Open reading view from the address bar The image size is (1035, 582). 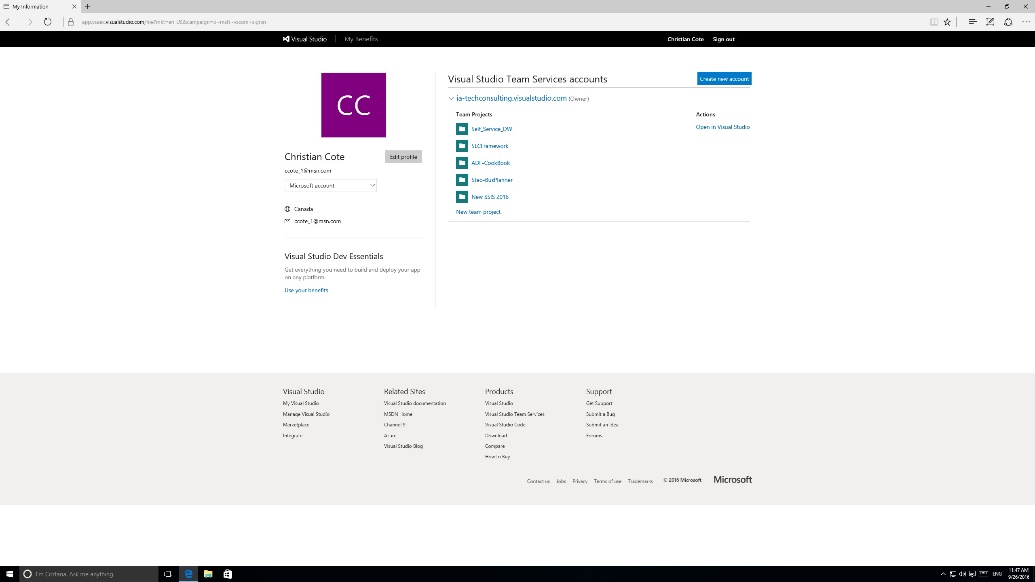(x=933, y=22)
